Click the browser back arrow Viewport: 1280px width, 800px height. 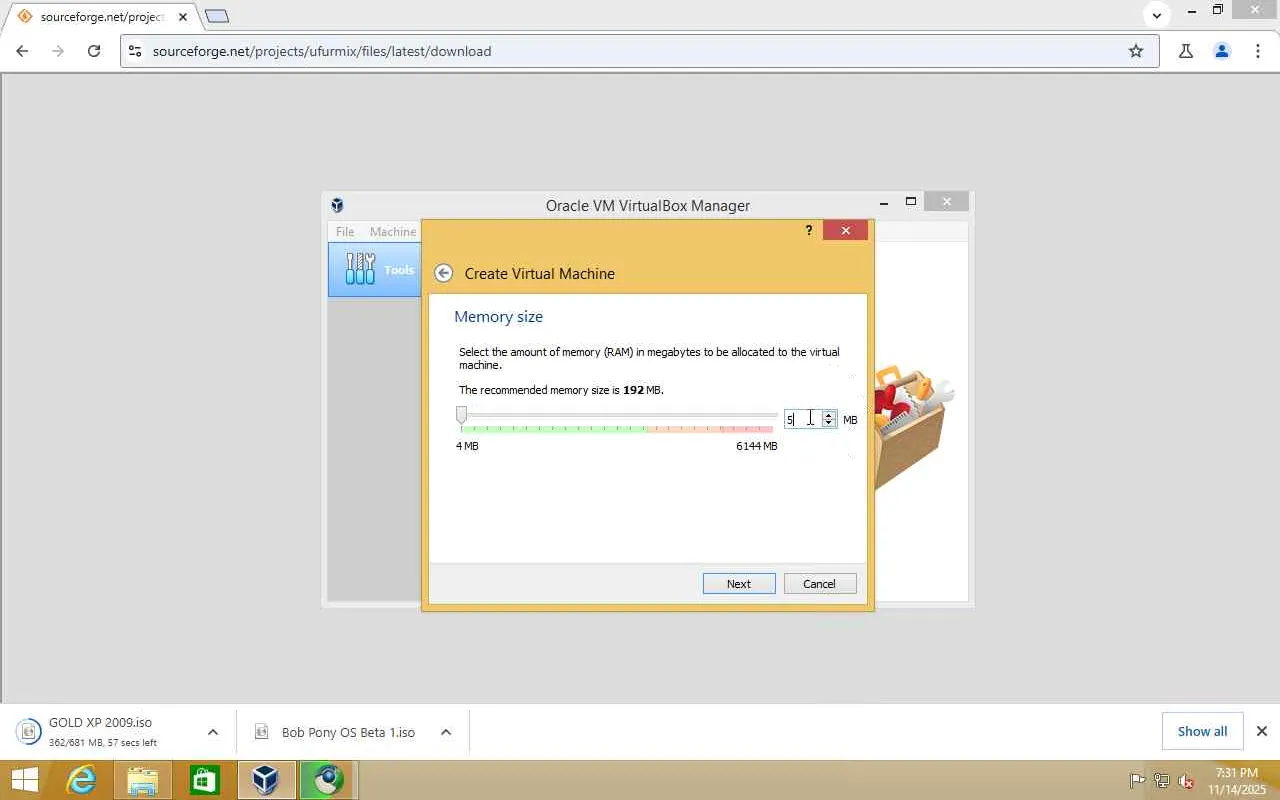click(22, 51)
